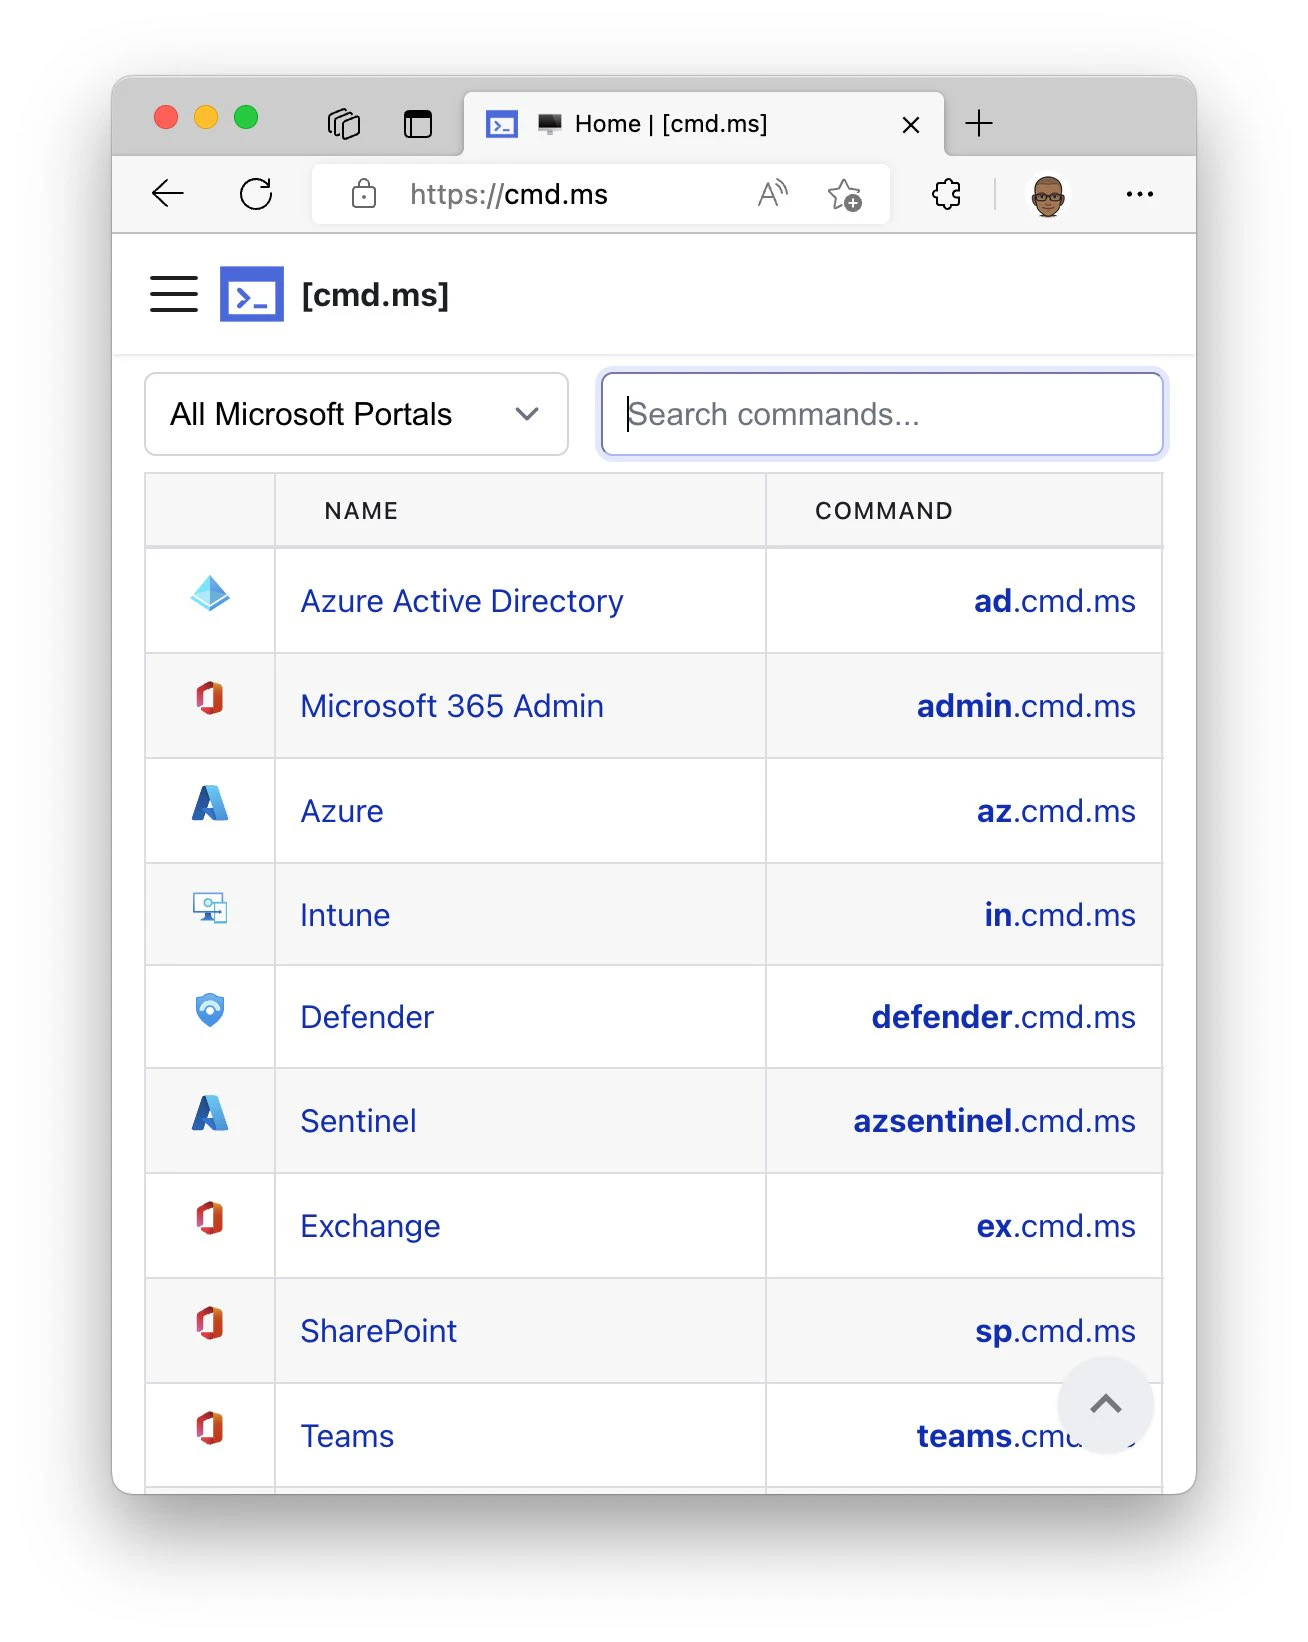Open the workspaces icon in the title bar

343,123
